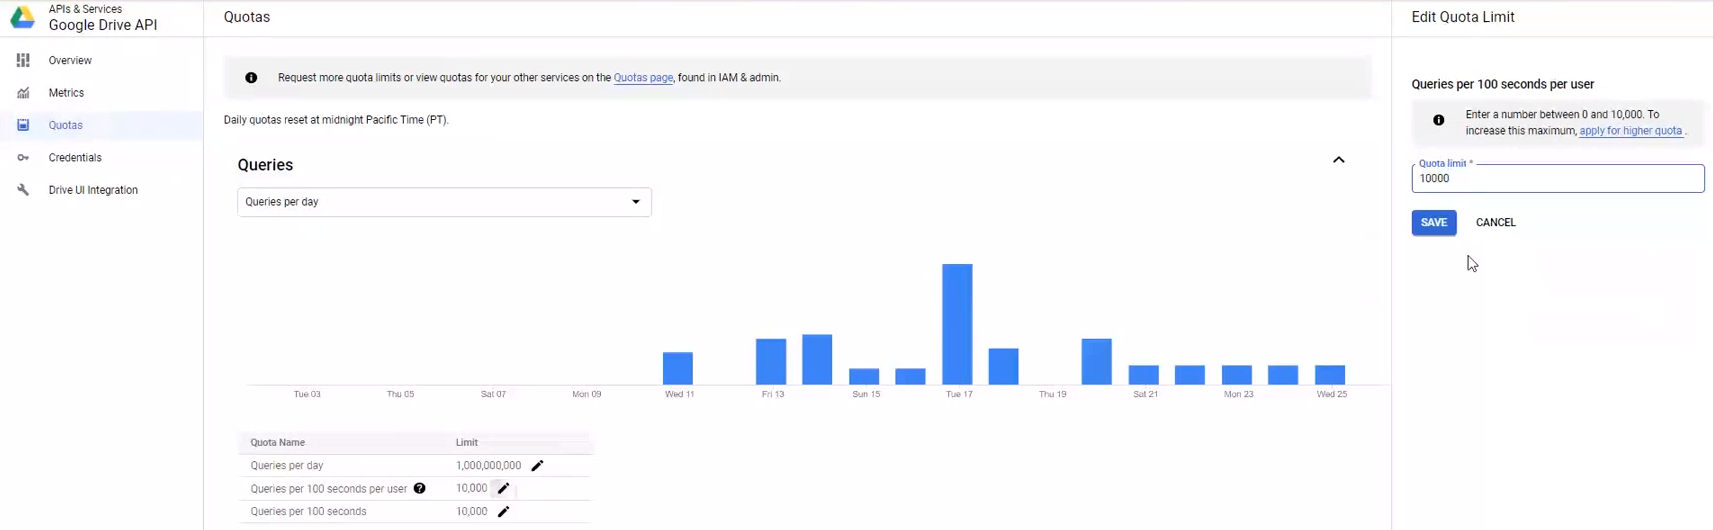Click the Quota limit input field

[x=1556, y=179]
